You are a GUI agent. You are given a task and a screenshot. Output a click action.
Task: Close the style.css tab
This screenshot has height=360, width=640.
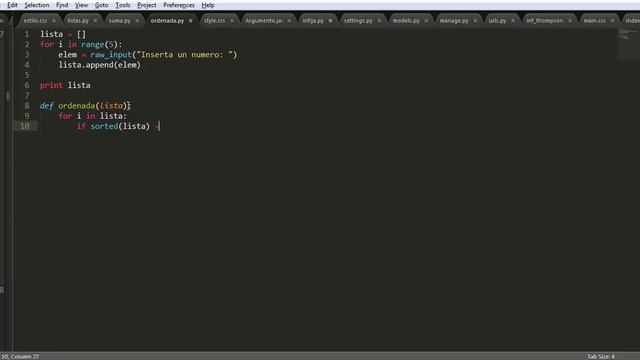point(232,20)
